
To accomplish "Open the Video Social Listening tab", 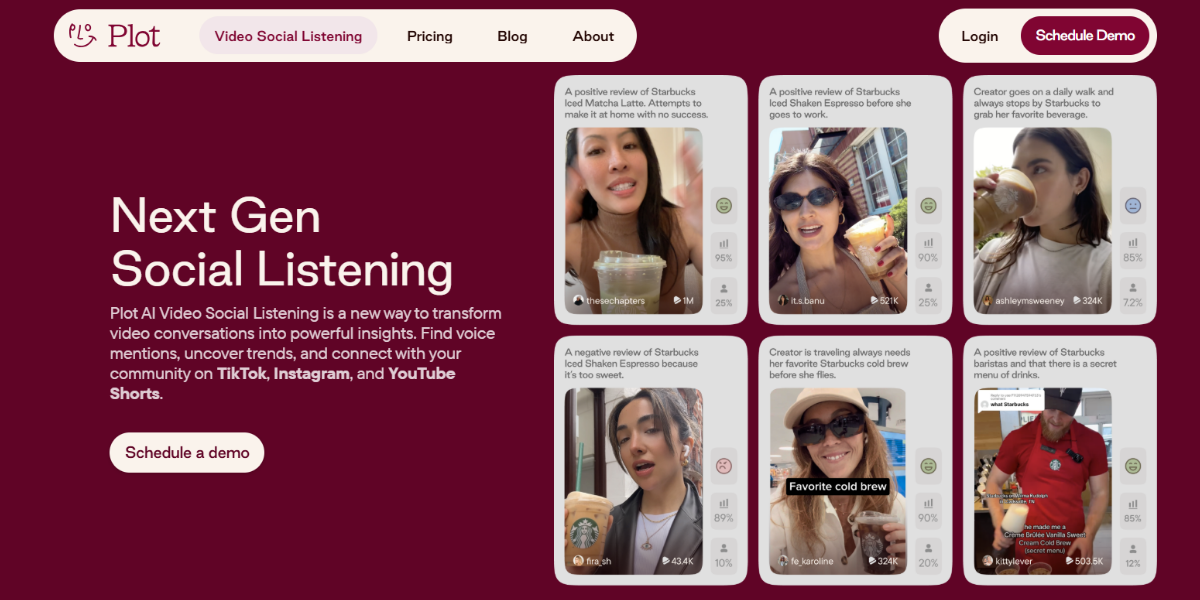I will coord(288,36).
